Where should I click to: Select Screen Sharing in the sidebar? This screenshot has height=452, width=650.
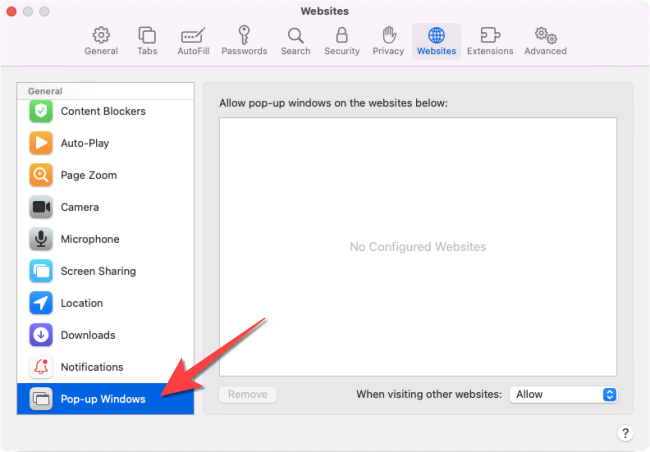(x=105, y=271)
